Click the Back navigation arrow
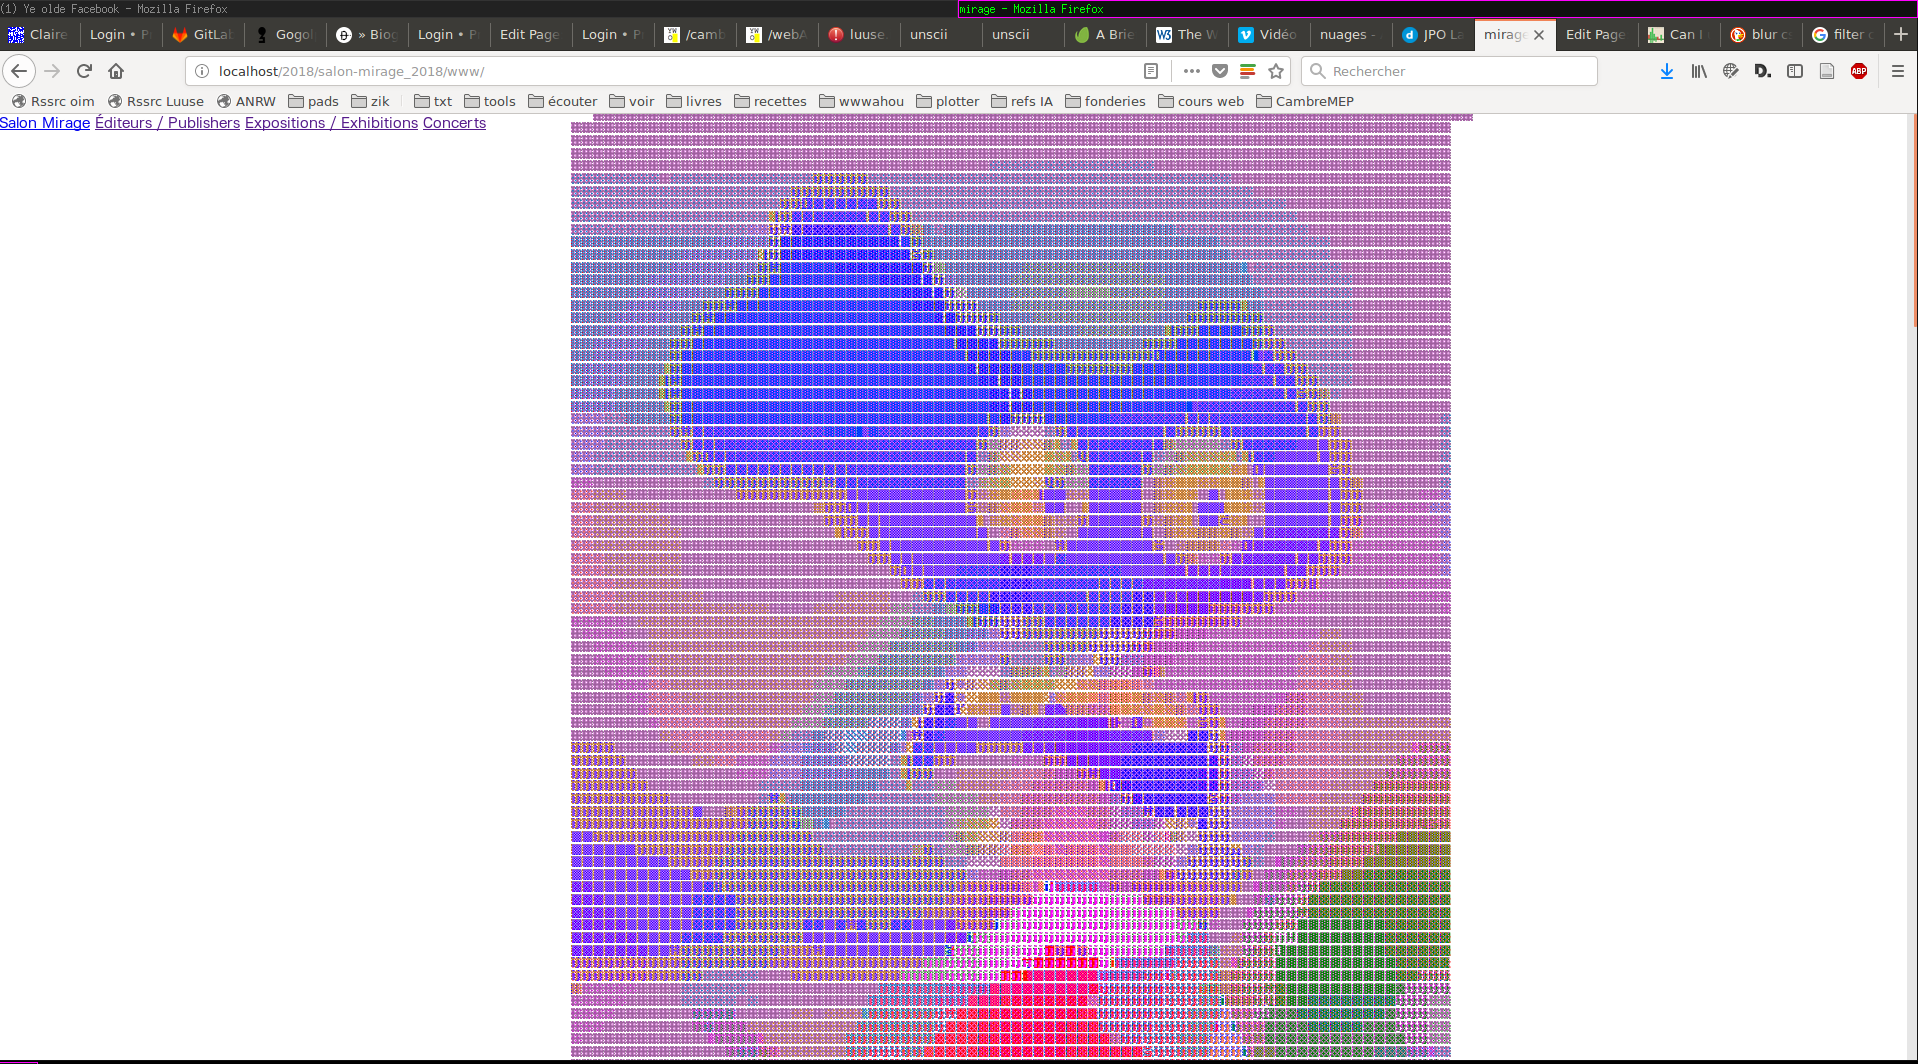The width and height of the screenshot is (1918, 1064). coord(19,71)
